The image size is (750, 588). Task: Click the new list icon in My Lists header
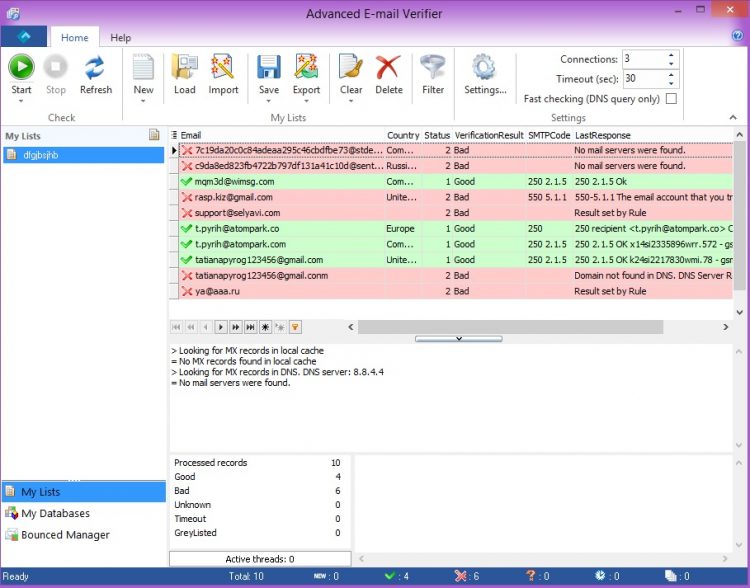tap(154, 135)
